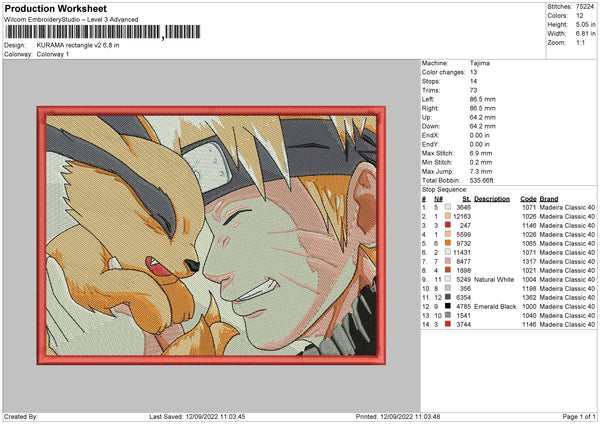Click the brown swatch beside stitch count 1898

(x=448, y=270)
